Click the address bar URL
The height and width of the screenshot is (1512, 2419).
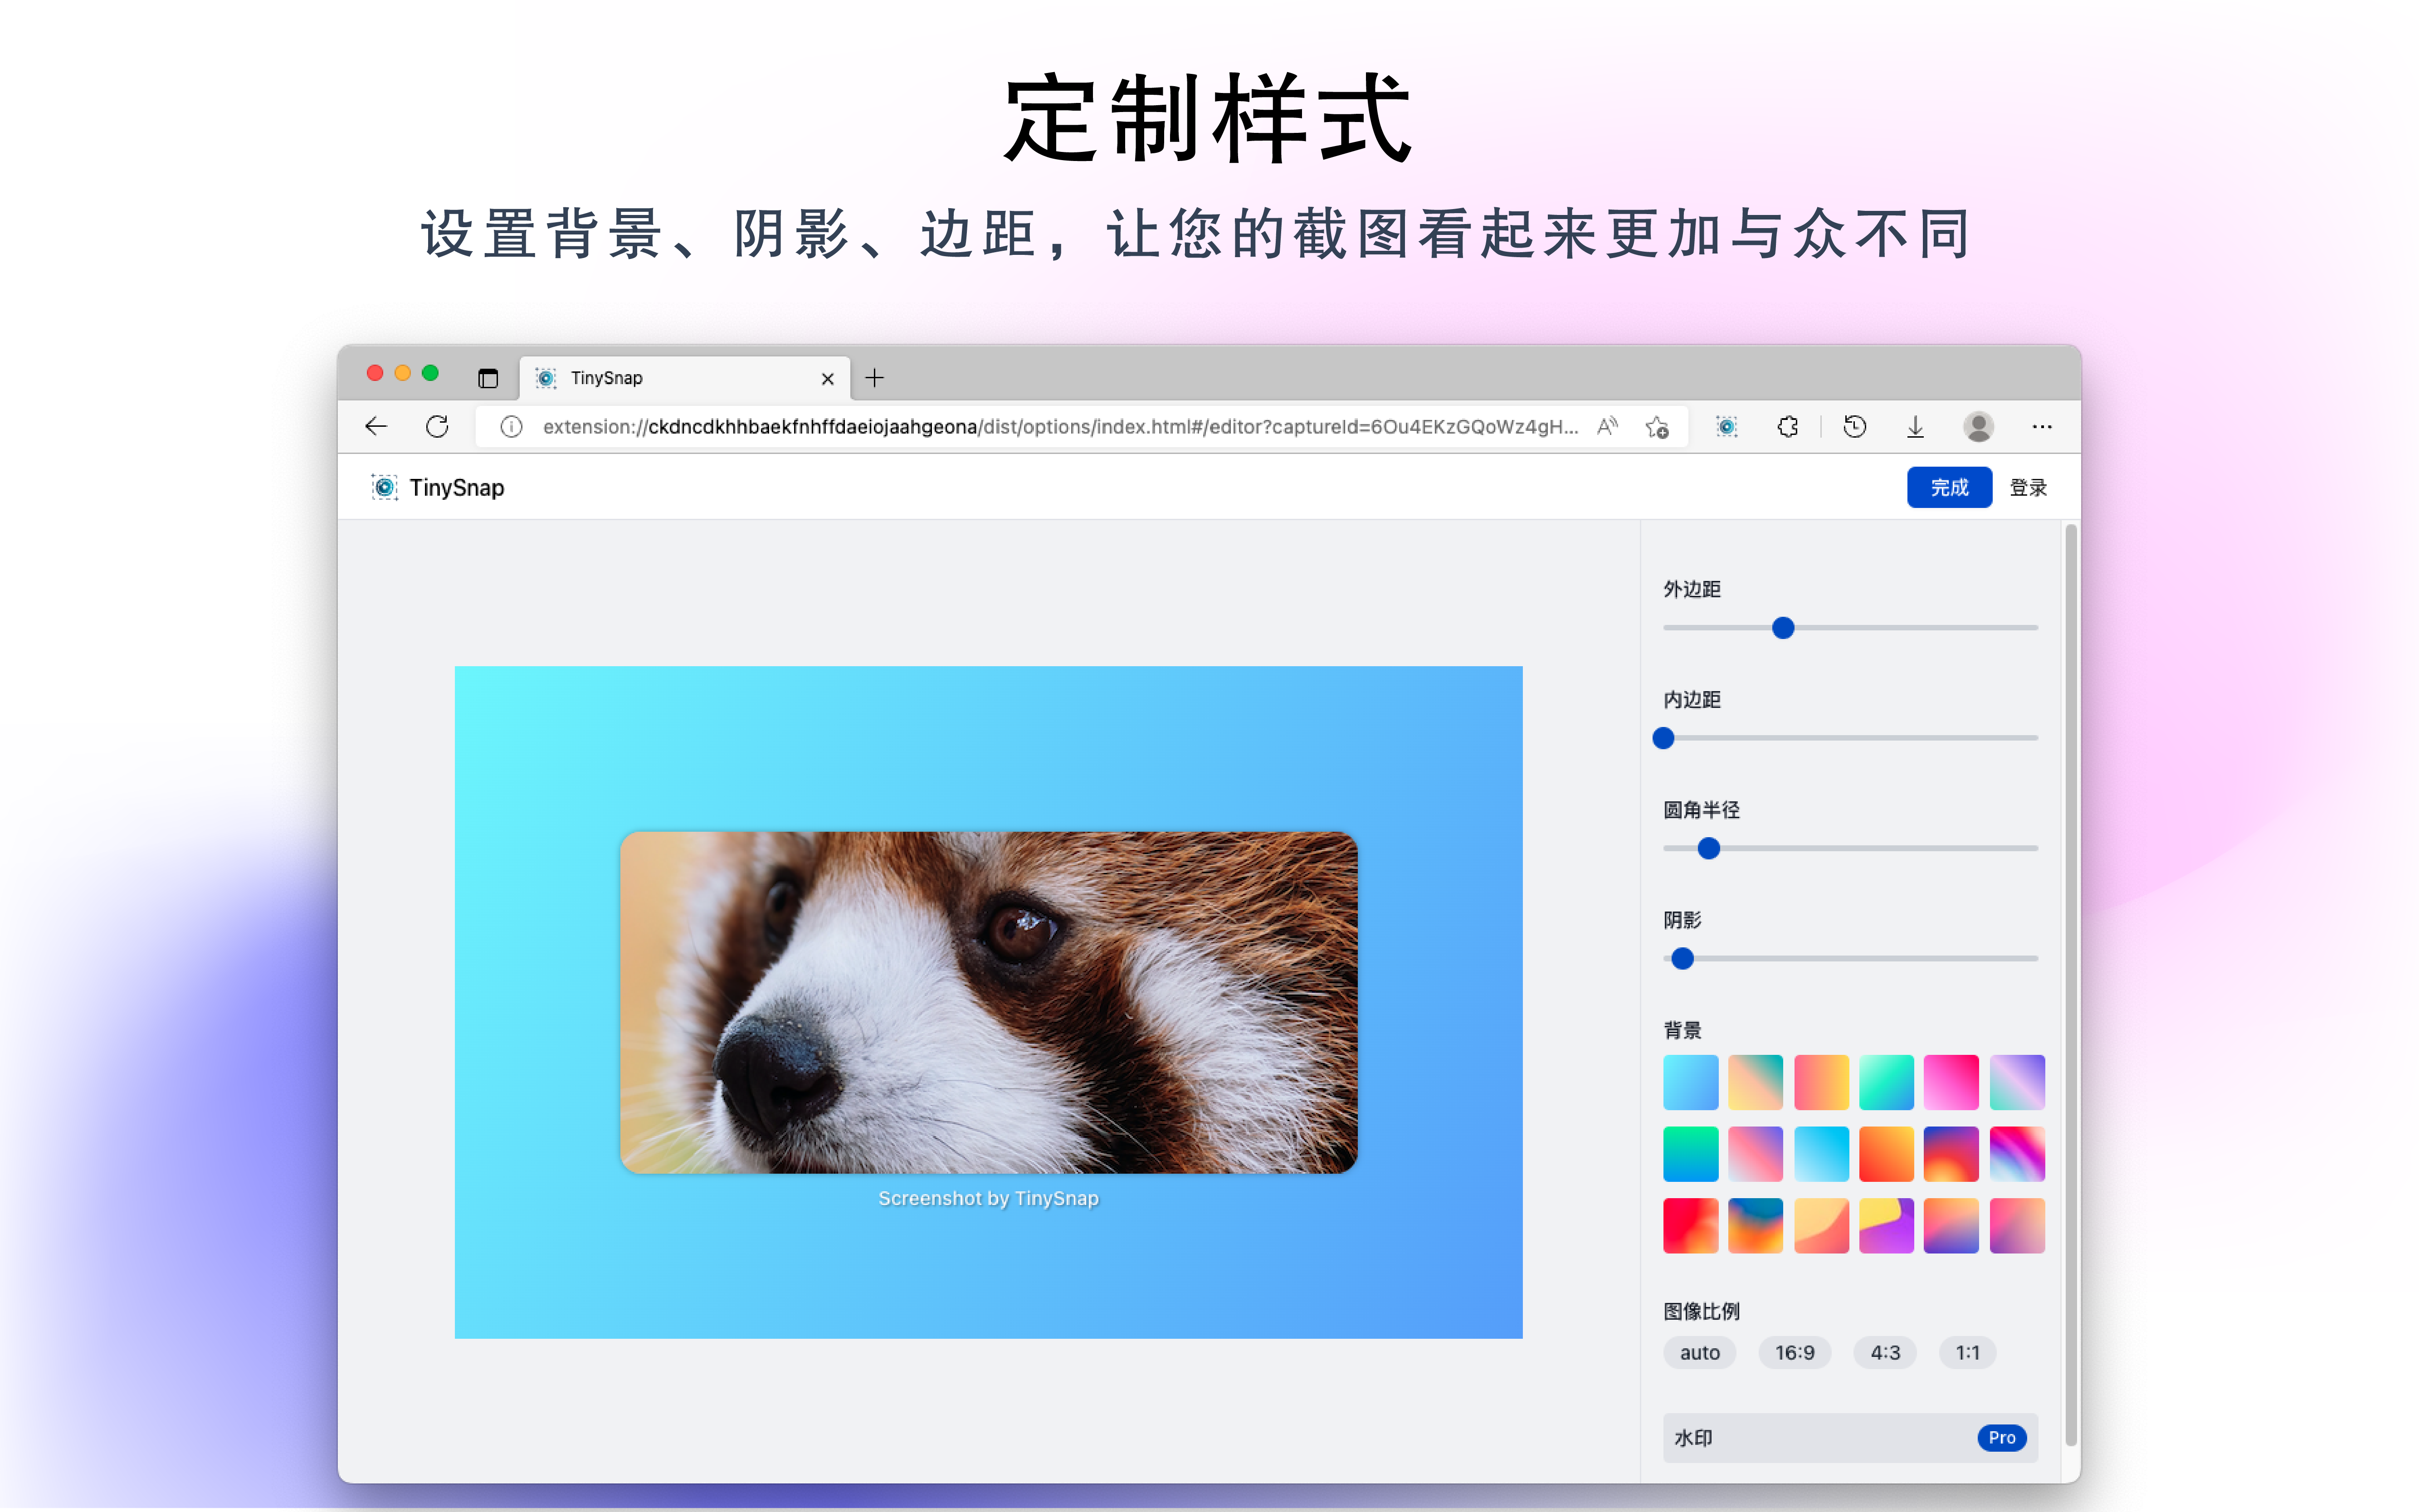point(1060,427)
